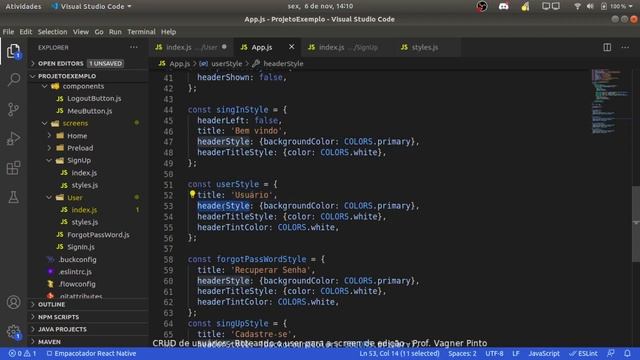The width and height of the screenshot is (640, 360).
Task: Open the Go menu
Action: (x=99, y=32)
